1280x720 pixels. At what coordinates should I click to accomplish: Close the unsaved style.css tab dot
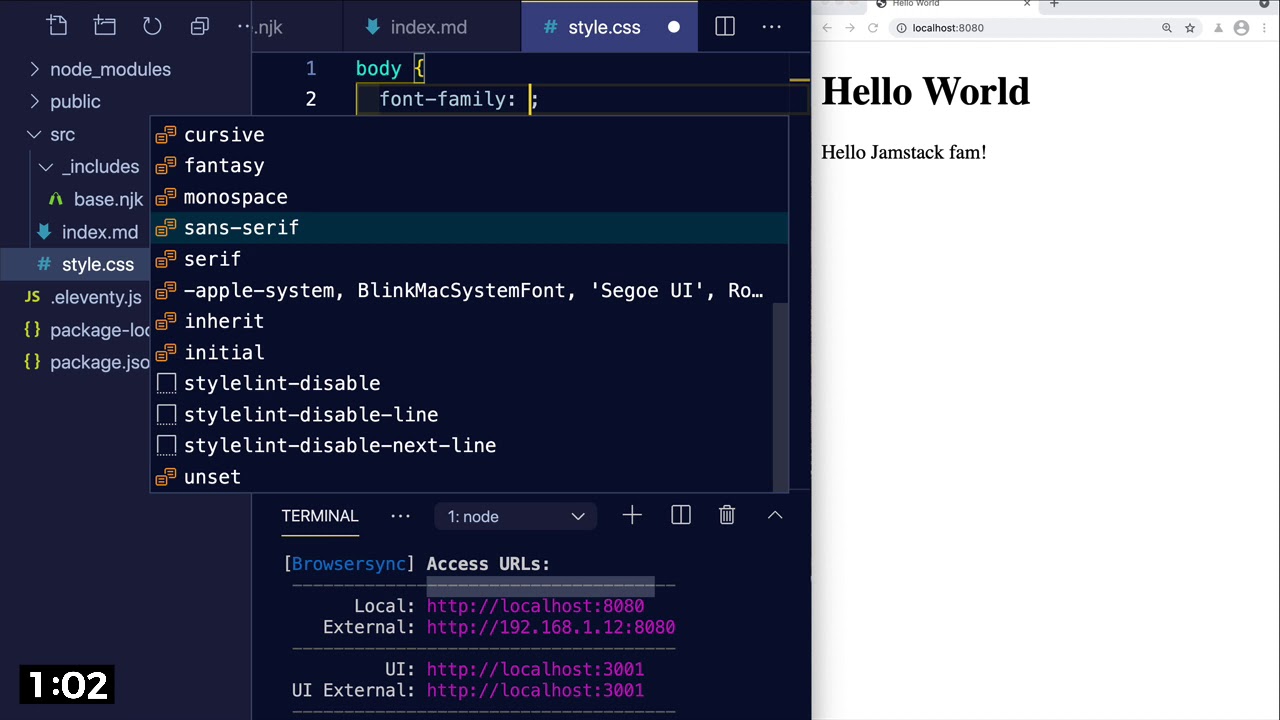(674, 27)
